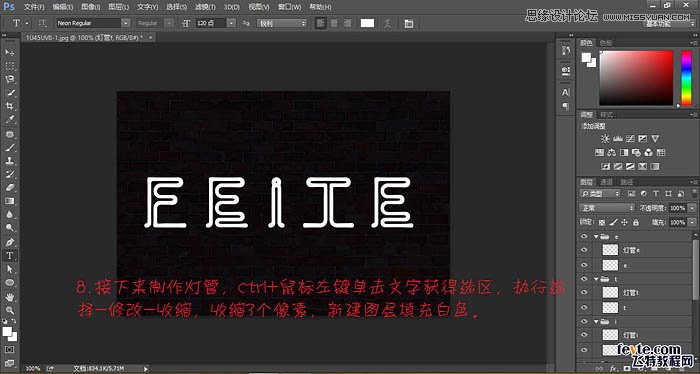Image resolution: width=700 pixels, height=374 pixels.
Task: Open the 选择(S) menu
Action: 176,7
